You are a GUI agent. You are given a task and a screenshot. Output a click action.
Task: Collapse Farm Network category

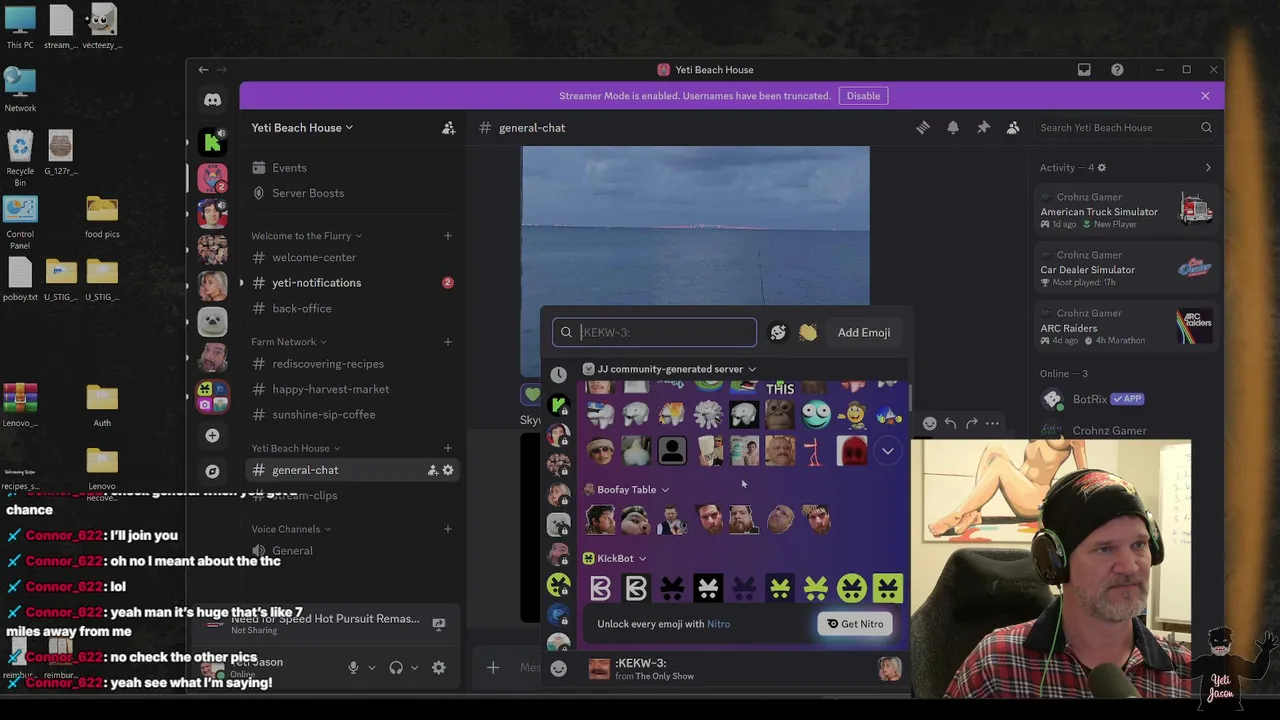click(289, 342)
